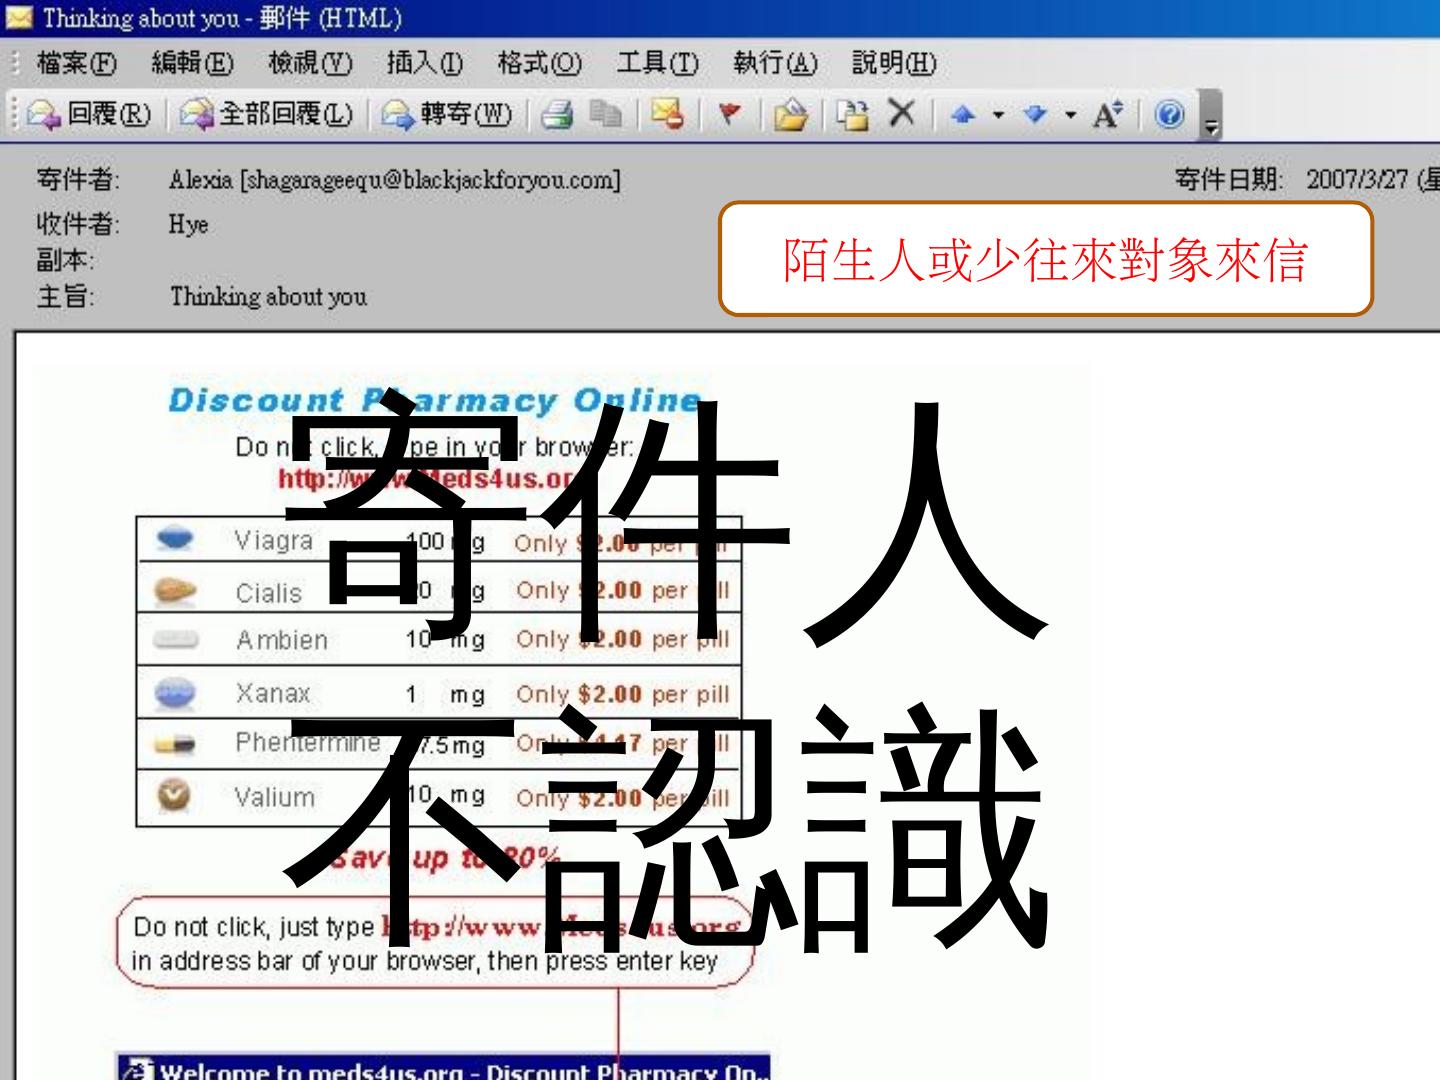Mark sender as junk with the envelope icon

tap(667, 115)
